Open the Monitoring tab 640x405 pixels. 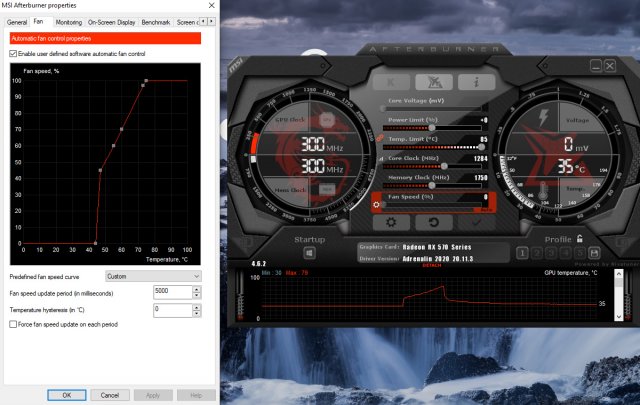tap(69, 22)
